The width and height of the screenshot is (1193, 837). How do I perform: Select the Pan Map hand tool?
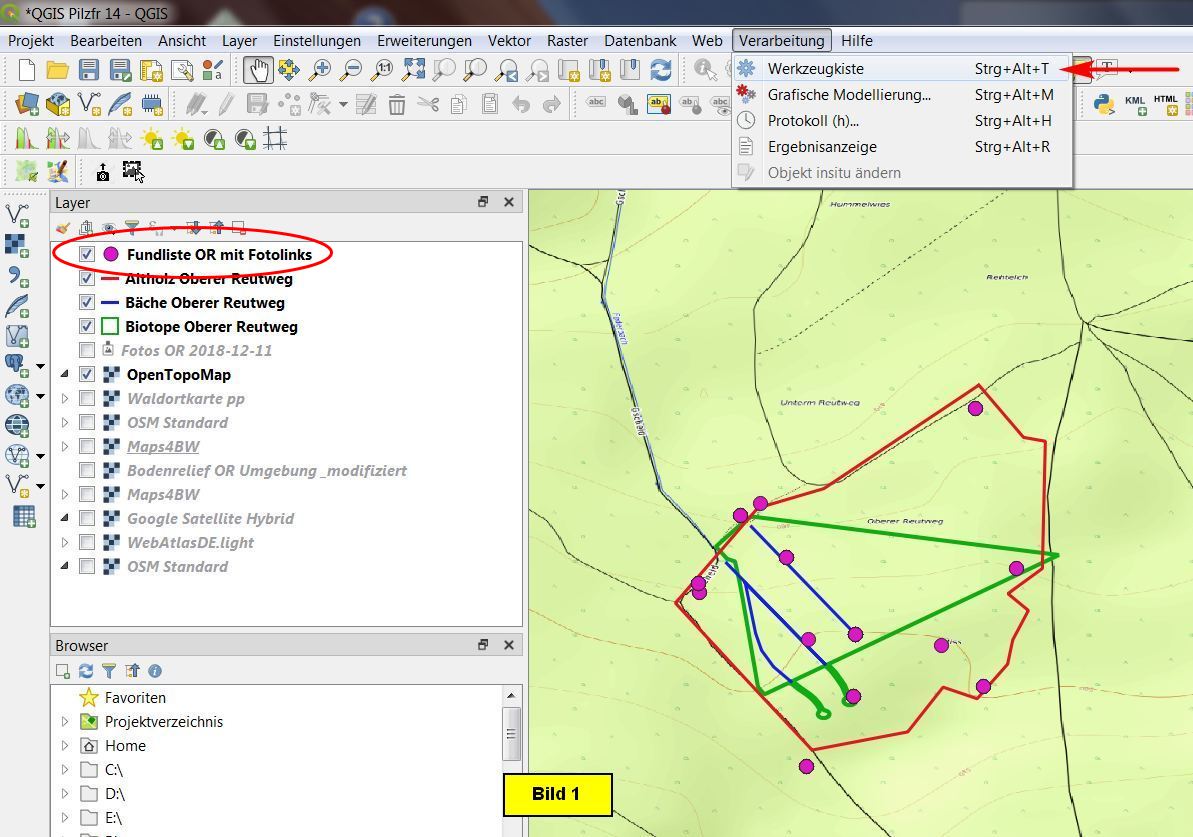tap(258, 69)
